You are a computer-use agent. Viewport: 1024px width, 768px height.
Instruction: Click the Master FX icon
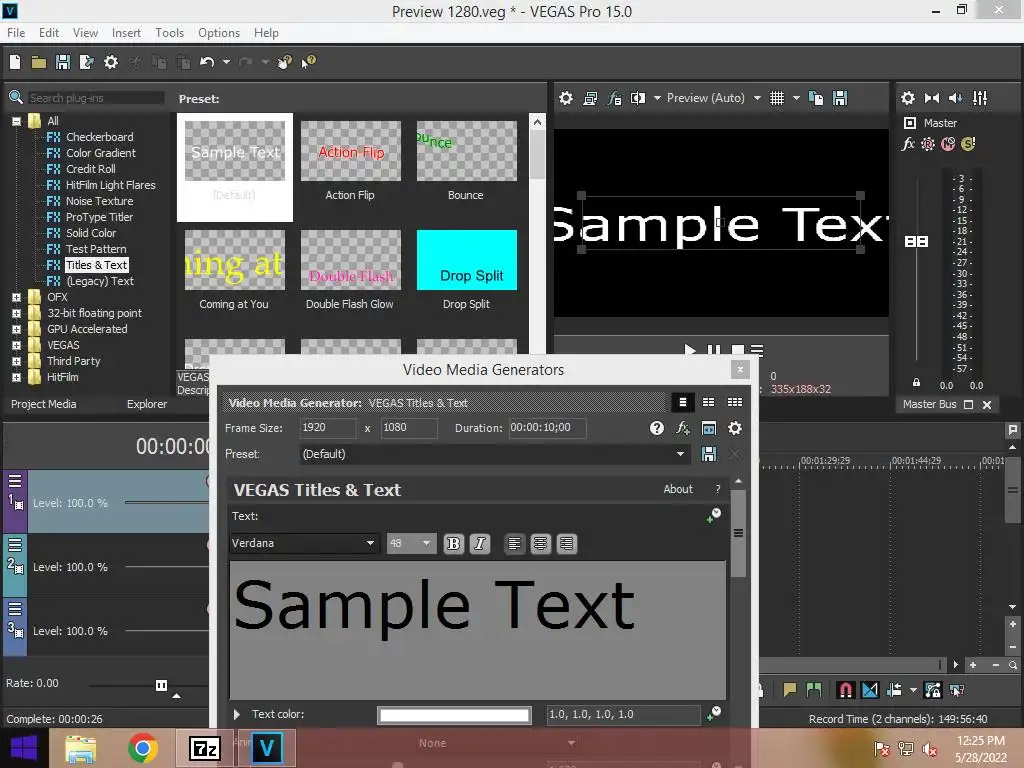point(908,144)
